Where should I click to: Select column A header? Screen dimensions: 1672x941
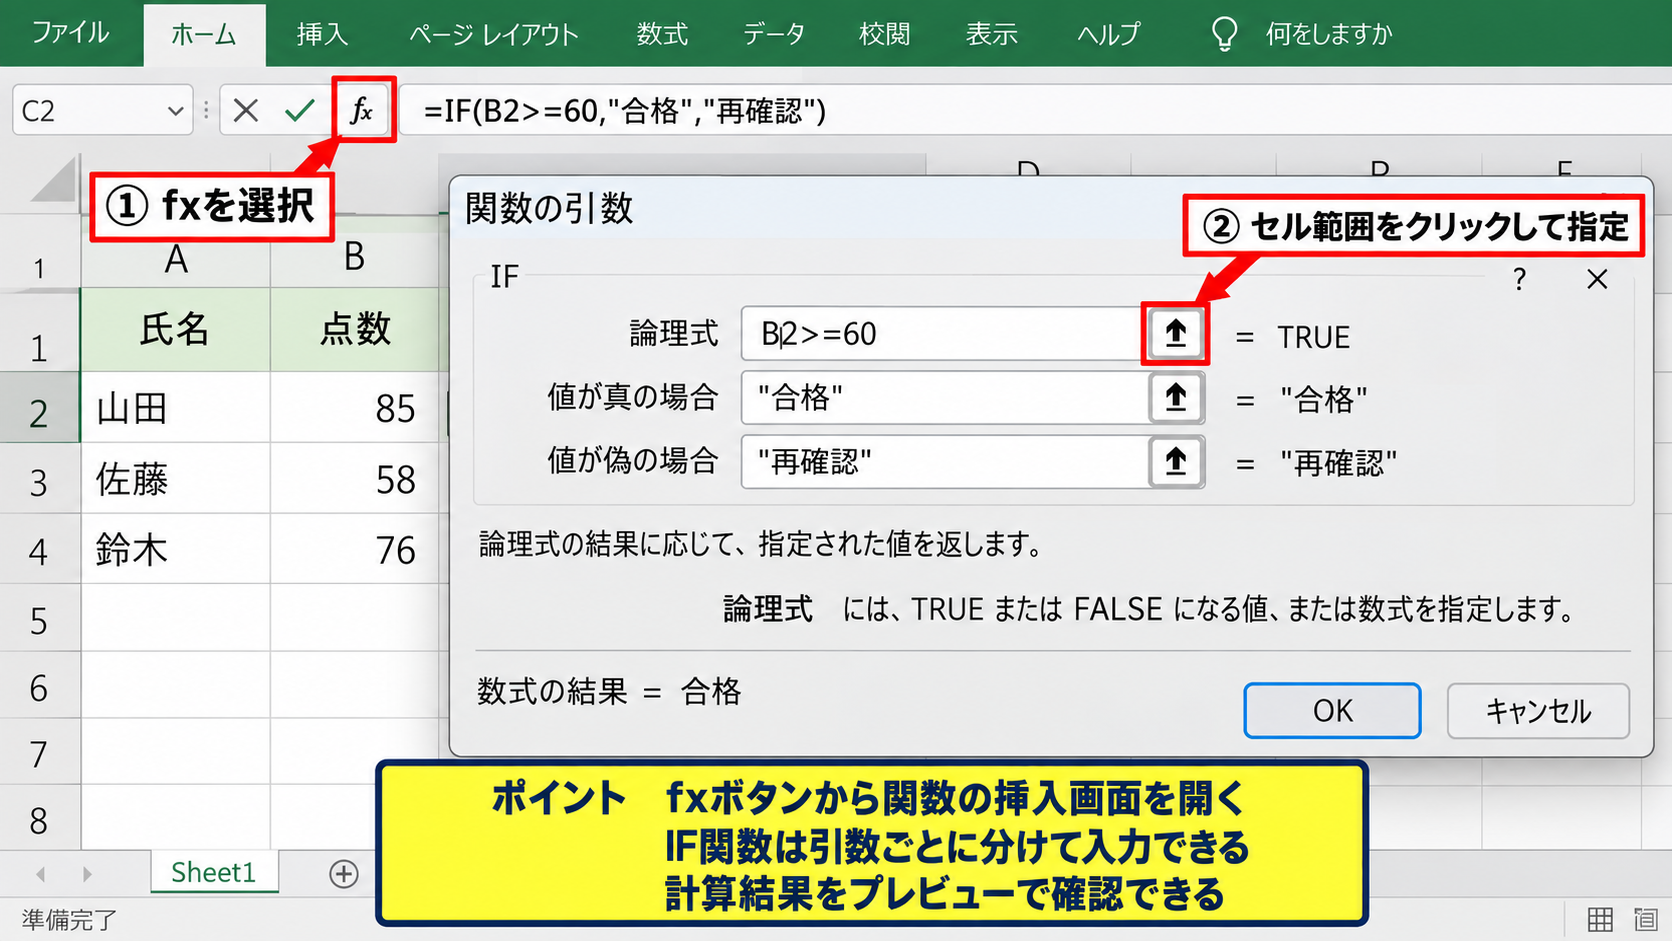[176, 259]
